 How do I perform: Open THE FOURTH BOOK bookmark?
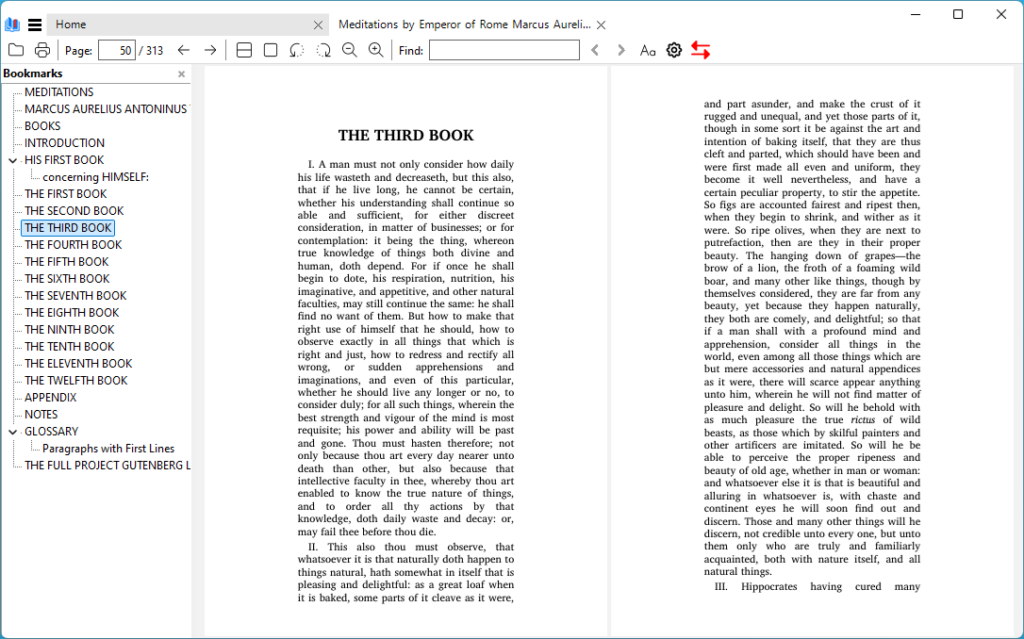click(73, 245)
